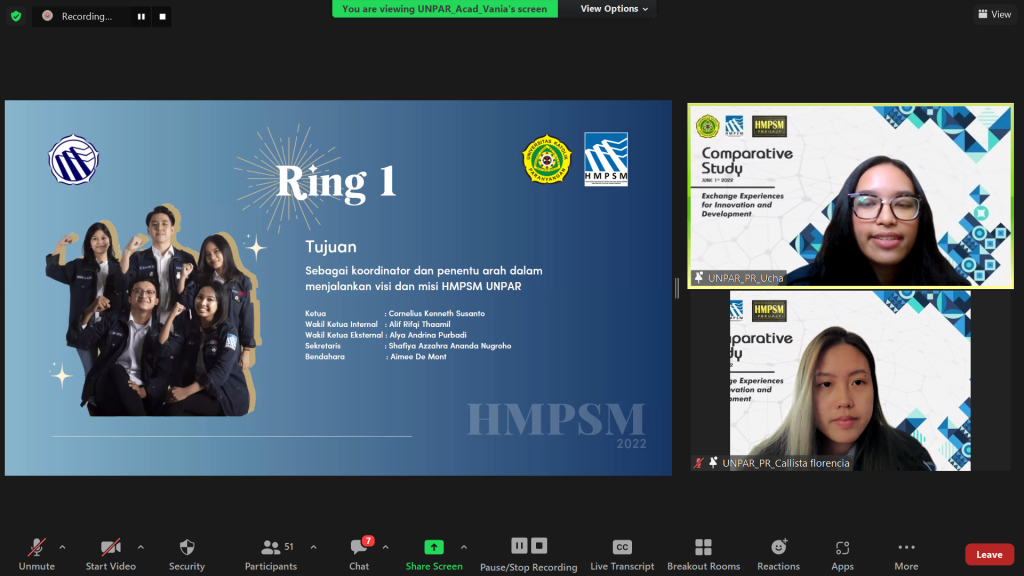Pause recording using top-left indicator button
The image size is (1024, 576).
coord(141,16)
